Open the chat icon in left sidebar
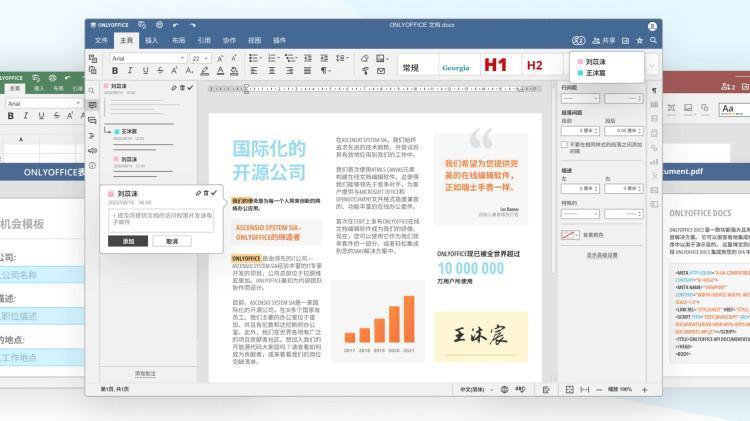Viewport: 750px width, 421px height. pos(92,121)
